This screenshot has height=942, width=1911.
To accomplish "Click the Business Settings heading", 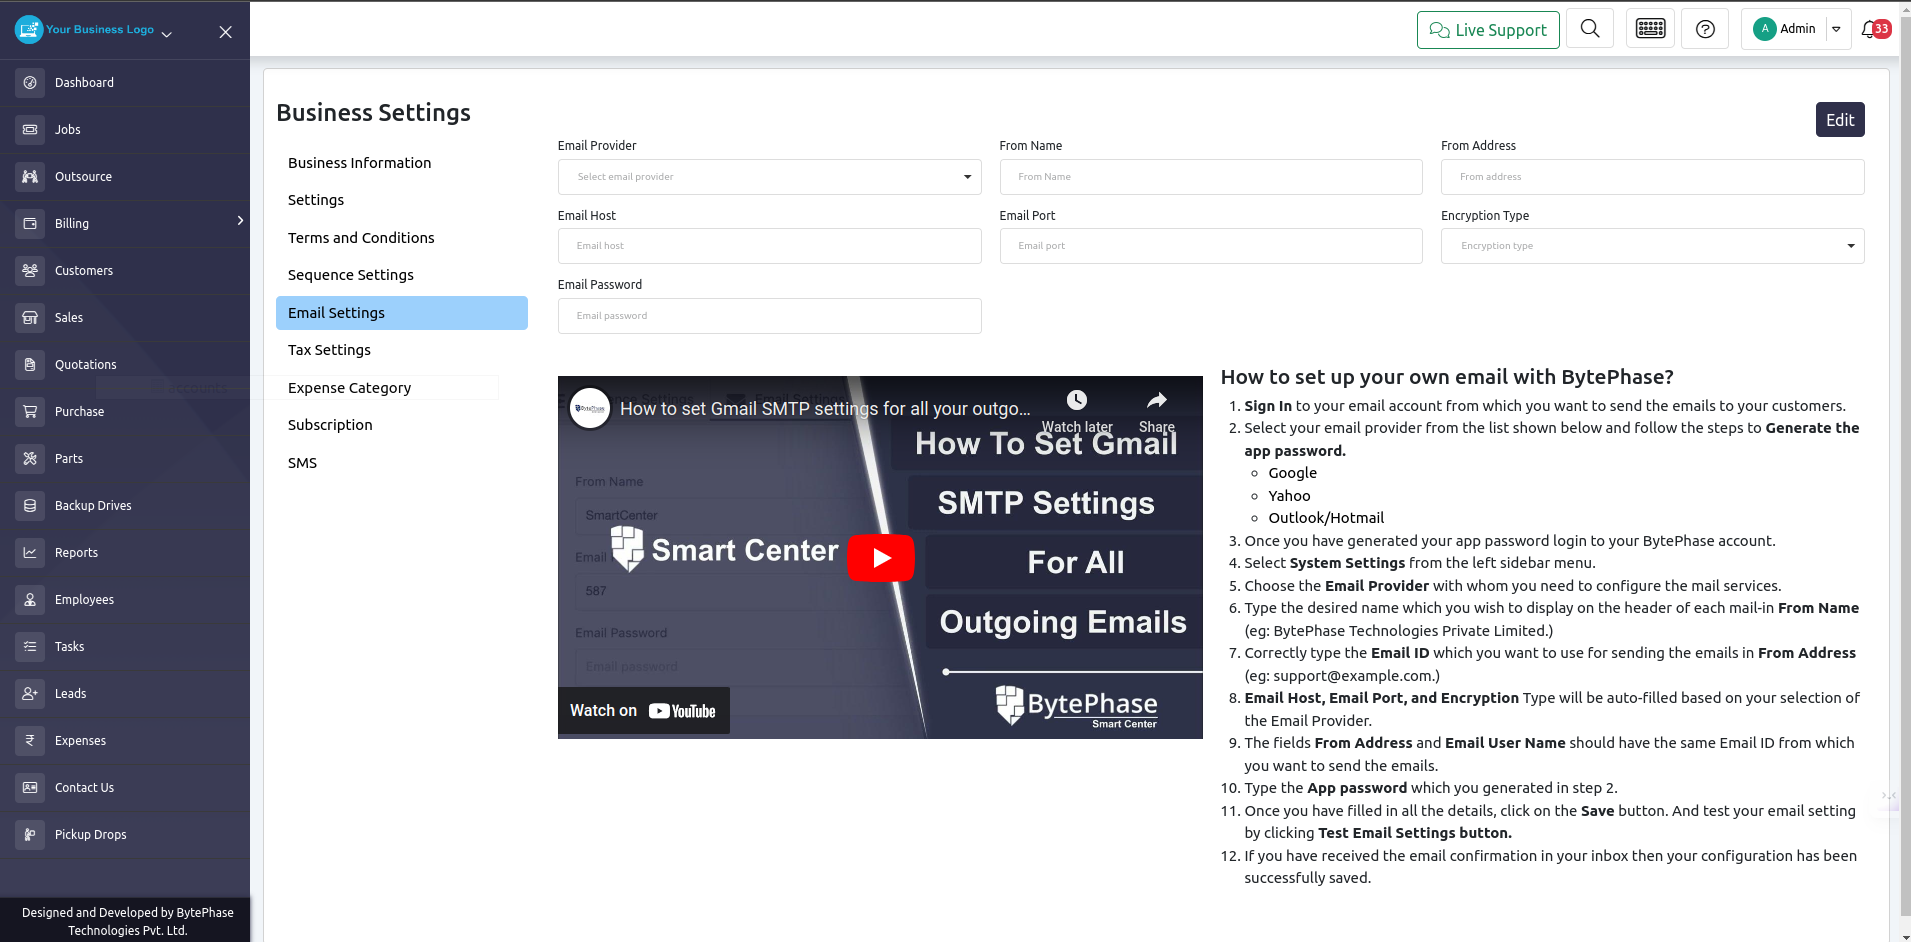I will coord(373,113).
